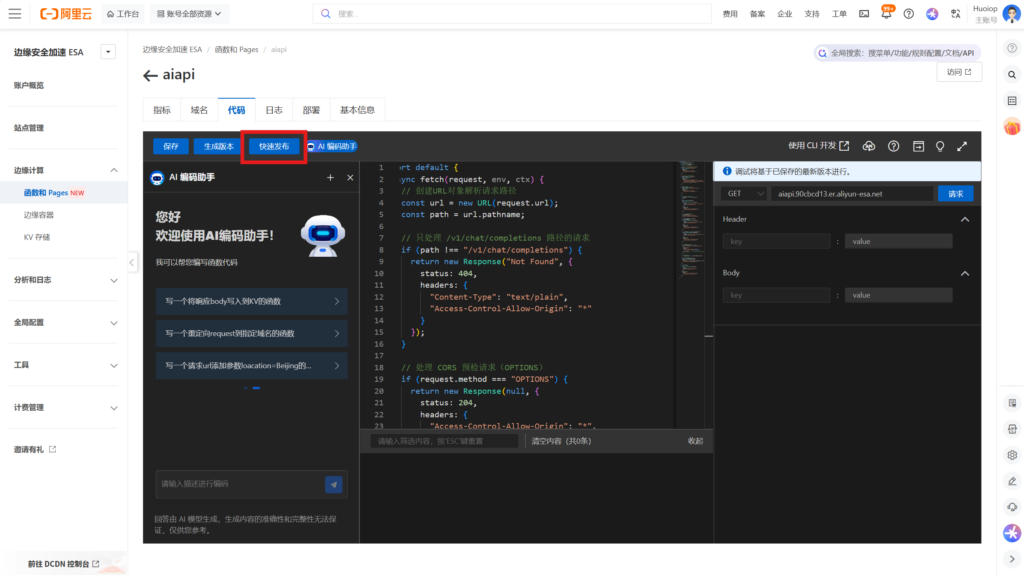
Task: Send the AI assistant prompt
Action: [333, 484]
